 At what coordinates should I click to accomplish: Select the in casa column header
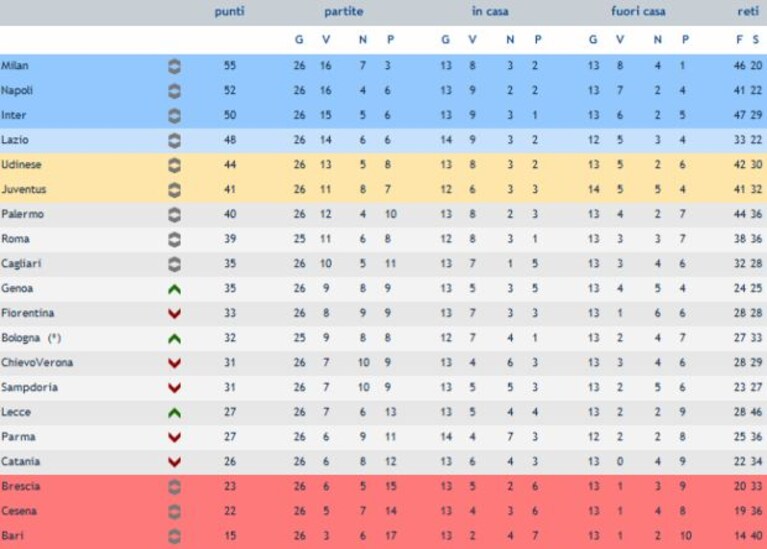[490, 12]
